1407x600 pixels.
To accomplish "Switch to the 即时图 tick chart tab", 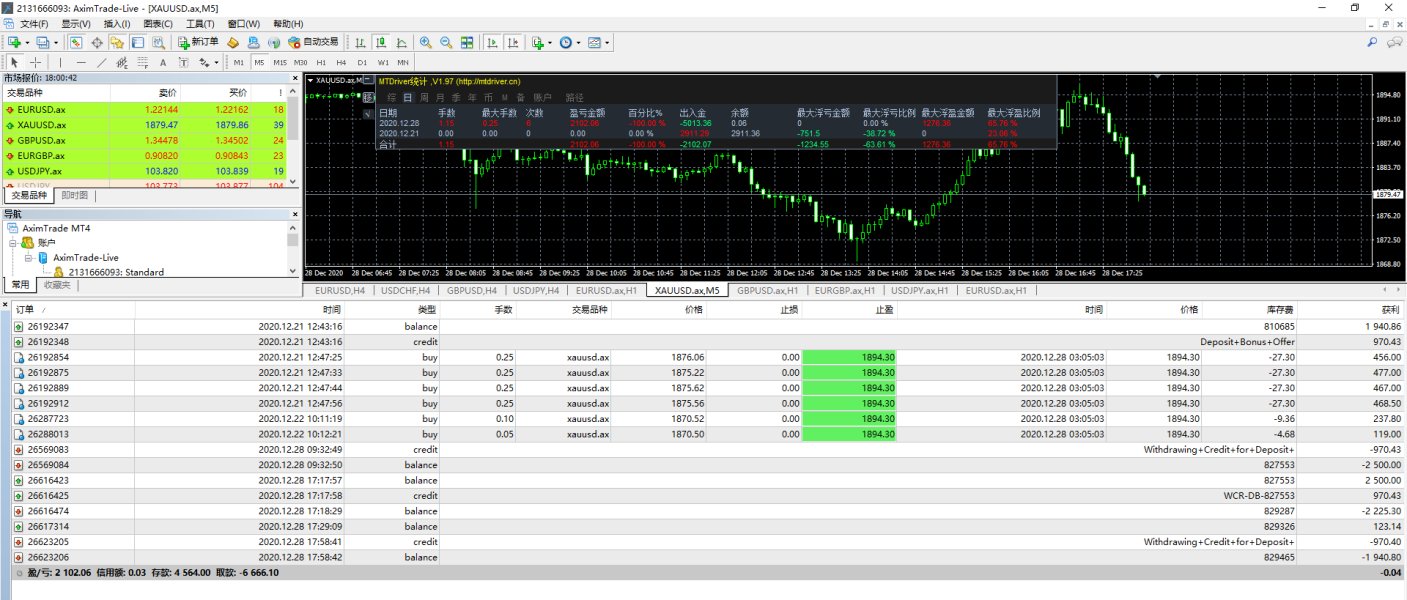I will 75,195.
